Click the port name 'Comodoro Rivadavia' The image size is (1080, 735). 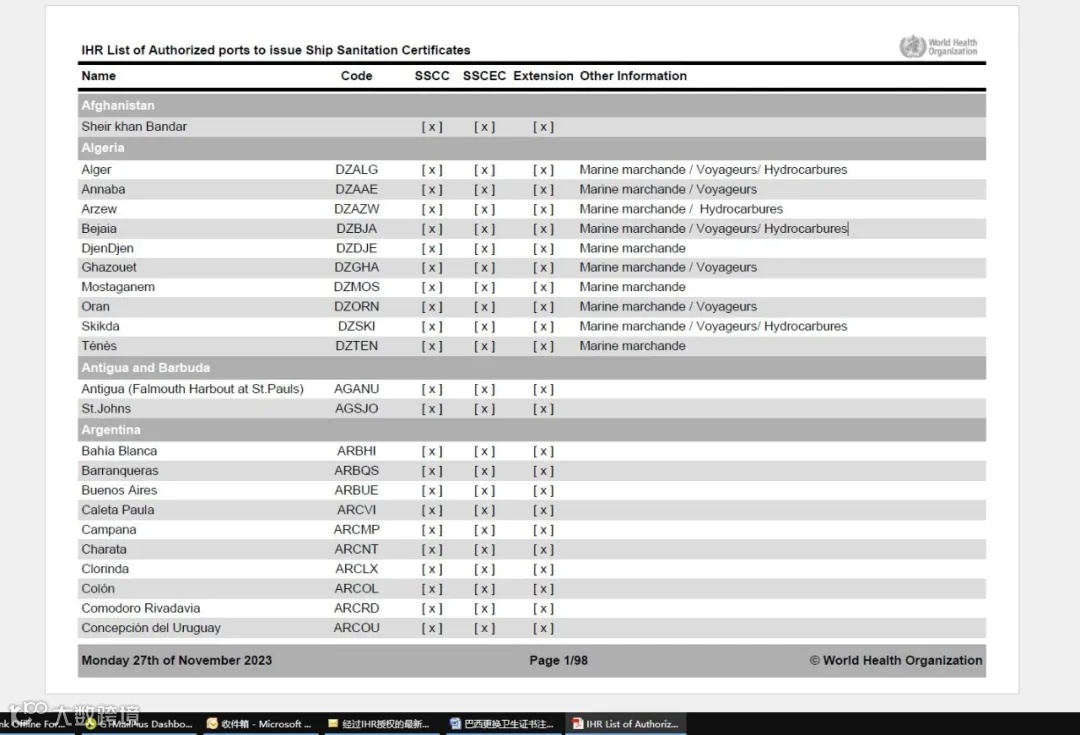click(x=141, y=608)
